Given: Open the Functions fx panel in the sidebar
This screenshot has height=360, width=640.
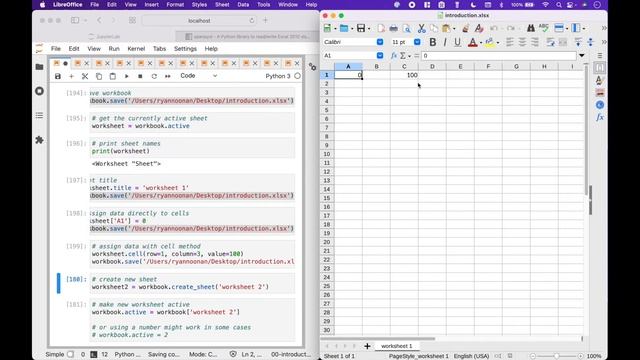Looking at the screenshot, I should [600, 118].
